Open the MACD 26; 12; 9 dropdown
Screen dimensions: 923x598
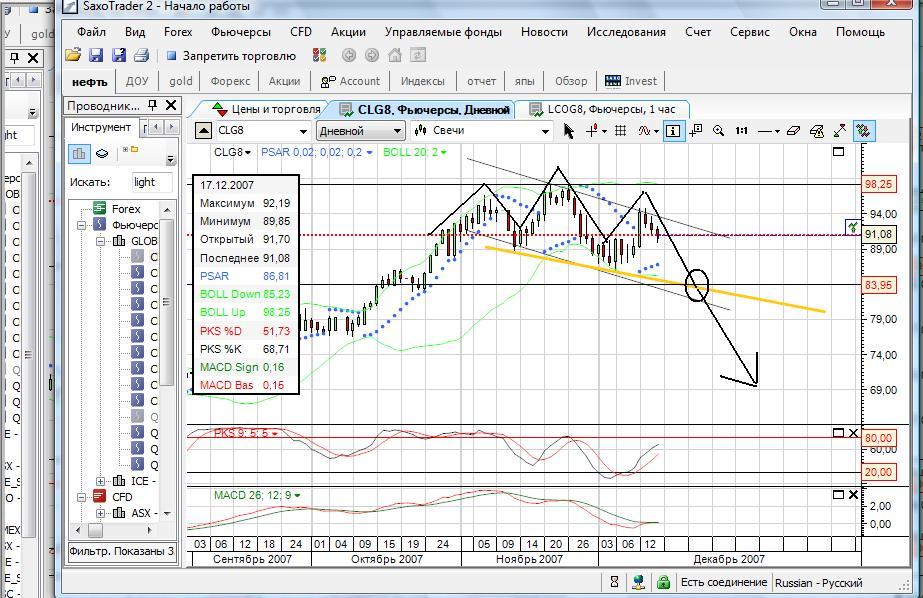point(297,496)
